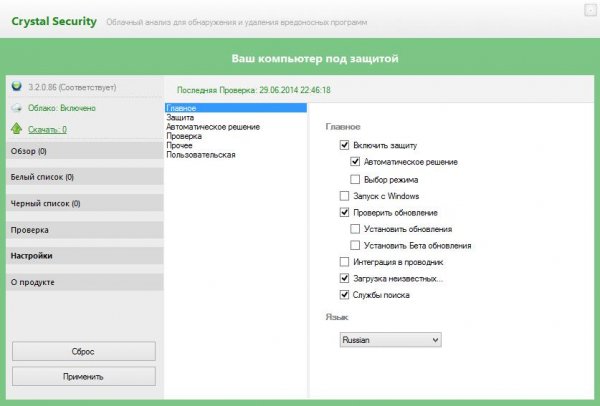Uncheck Автоматическое решение checkbox
The height and width of the screenshot is (406, 600).
coord(355,161)
